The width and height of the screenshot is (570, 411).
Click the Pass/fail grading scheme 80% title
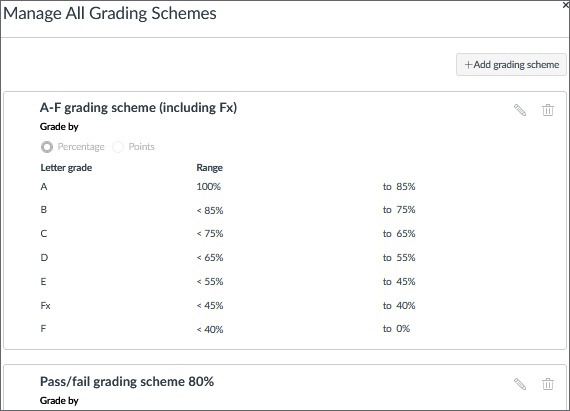[127, 382]
